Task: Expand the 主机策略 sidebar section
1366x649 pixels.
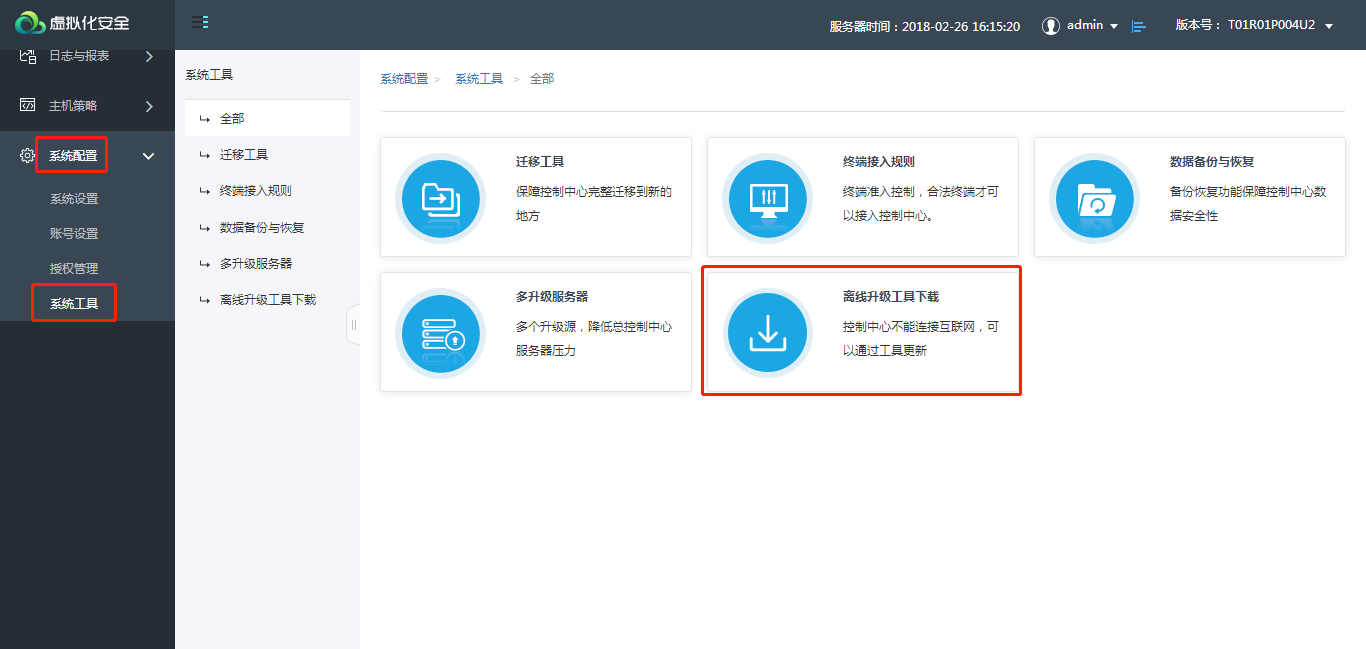Action: [x=149, y=106]
